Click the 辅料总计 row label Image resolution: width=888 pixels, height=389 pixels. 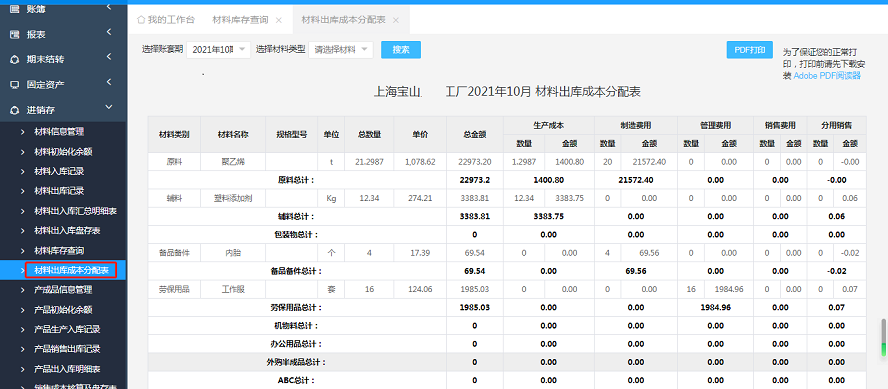[x=297, y=217]
